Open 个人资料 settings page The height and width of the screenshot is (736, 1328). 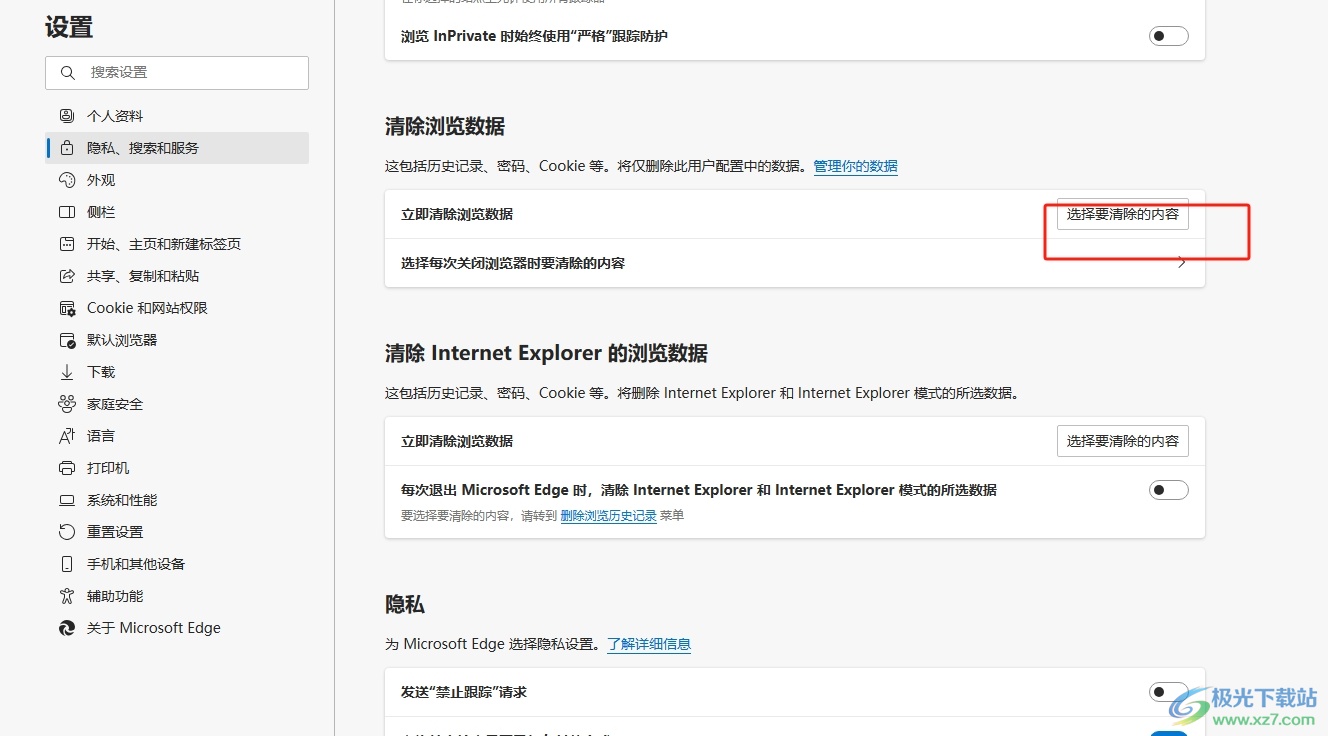(177, 116)
